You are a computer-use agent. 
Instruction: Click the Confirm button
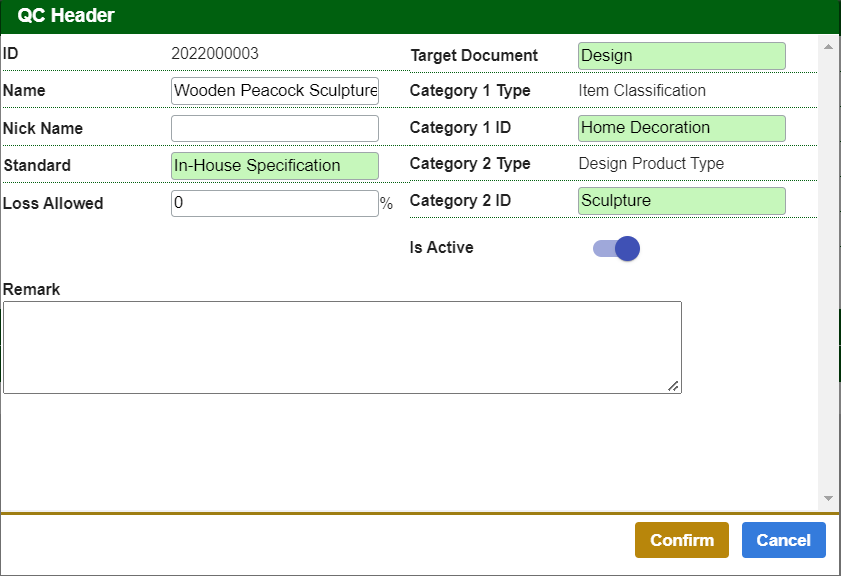(x=682, y=540)
